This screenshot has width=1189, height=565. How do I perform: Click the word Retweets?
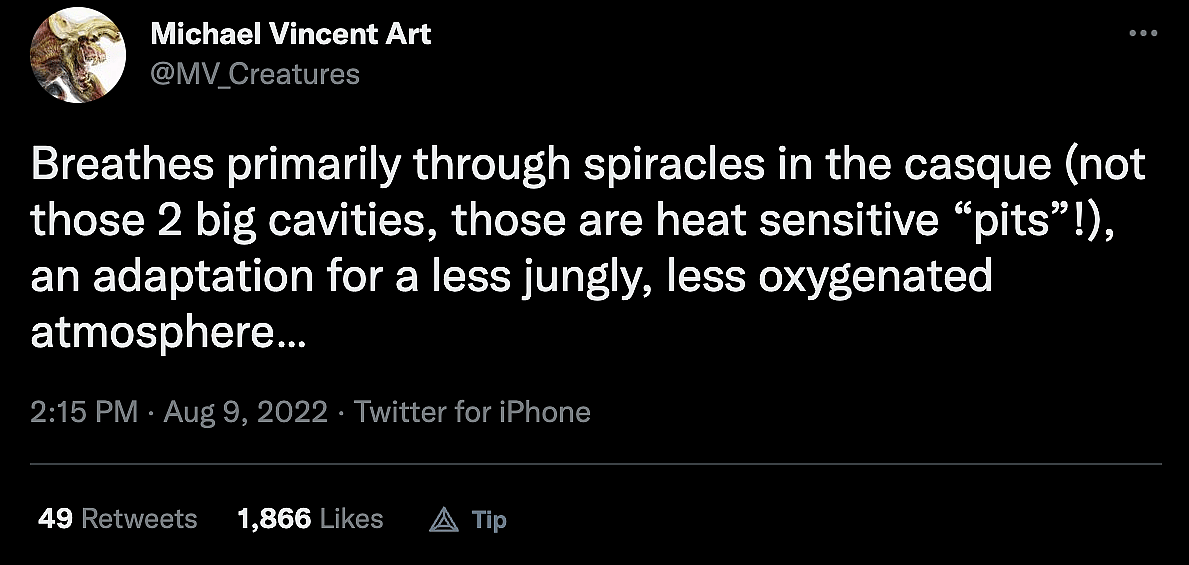(139, 519)
